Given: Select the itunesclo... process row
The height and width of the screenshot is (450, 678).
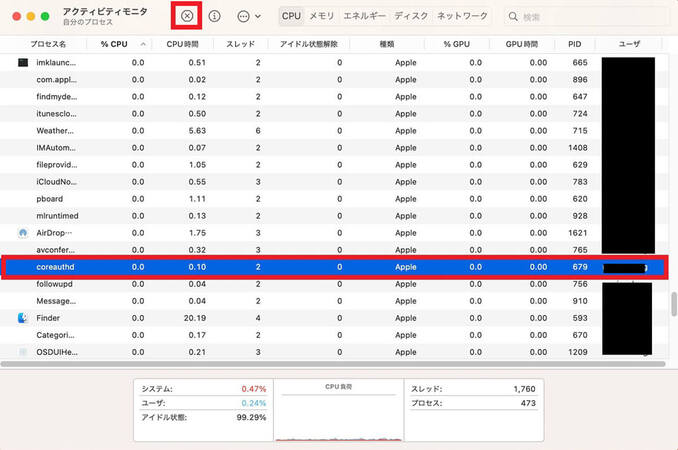Looking at the screenshot, I should coord(332,114).
